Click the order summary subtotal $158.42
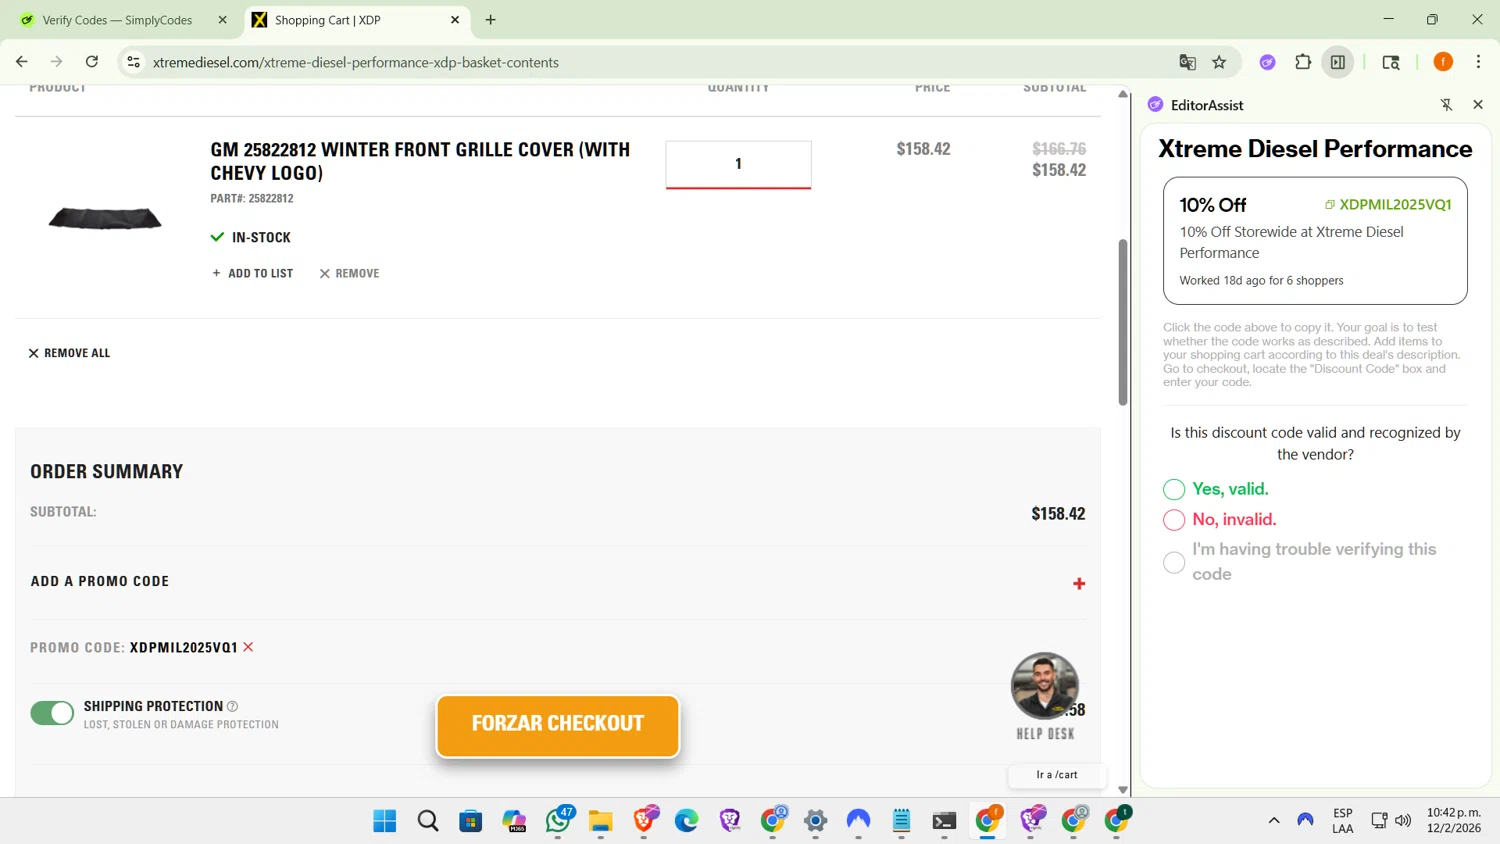 click(x=1058, y=514)
